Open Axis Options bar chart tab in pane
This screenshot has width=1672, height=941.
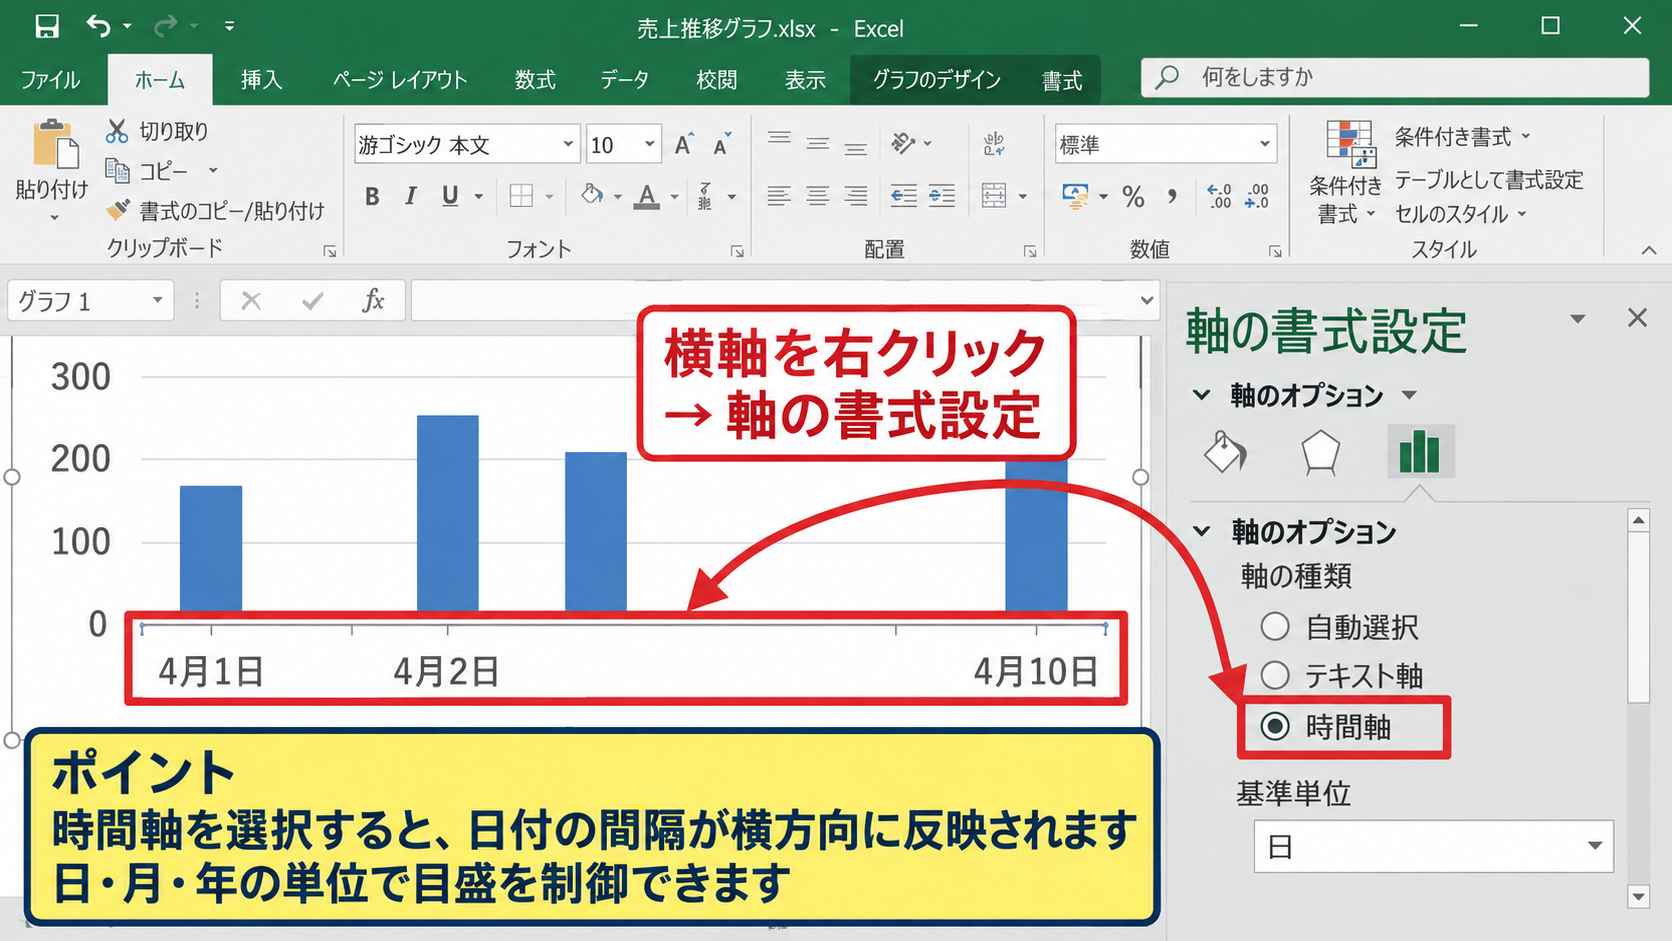1420,451
